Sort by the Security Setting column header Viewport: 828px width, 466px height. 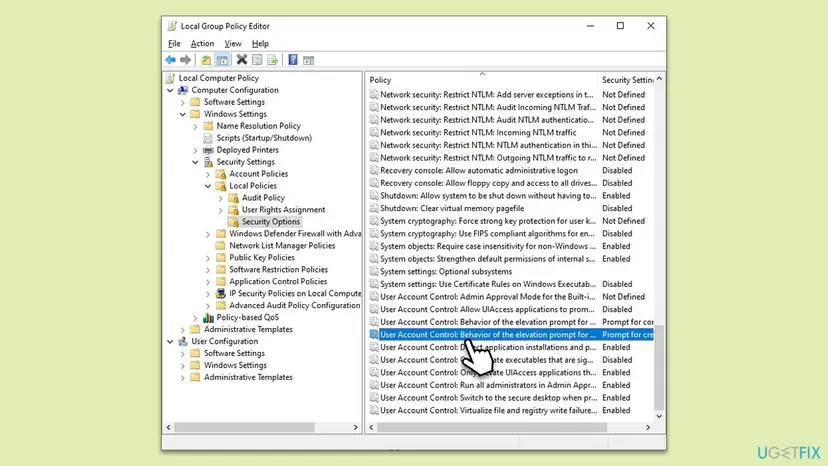[627, 80]
